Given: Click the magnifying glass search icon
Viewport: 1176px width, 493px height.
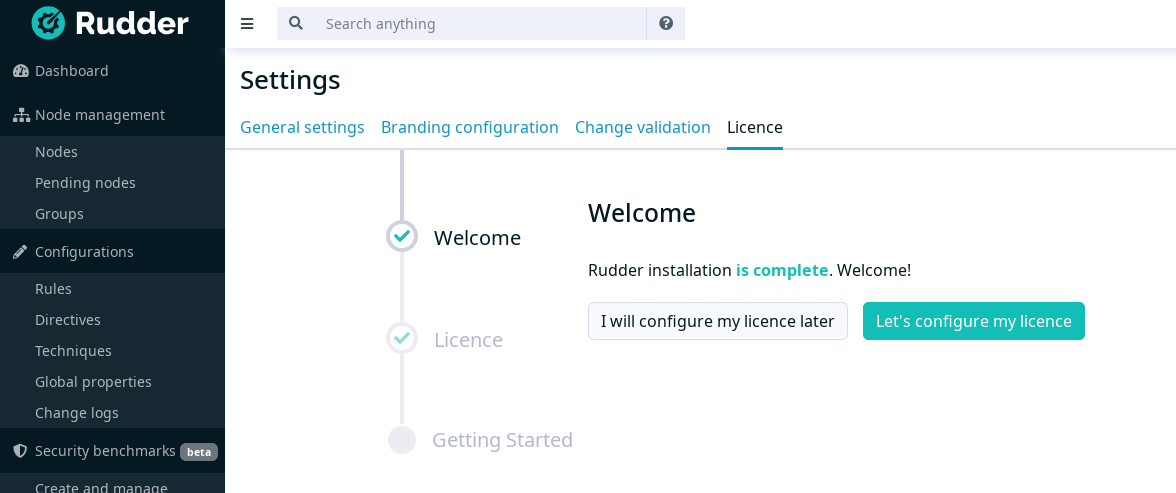Looking at the screenshot, I should (x=296, y=23).
